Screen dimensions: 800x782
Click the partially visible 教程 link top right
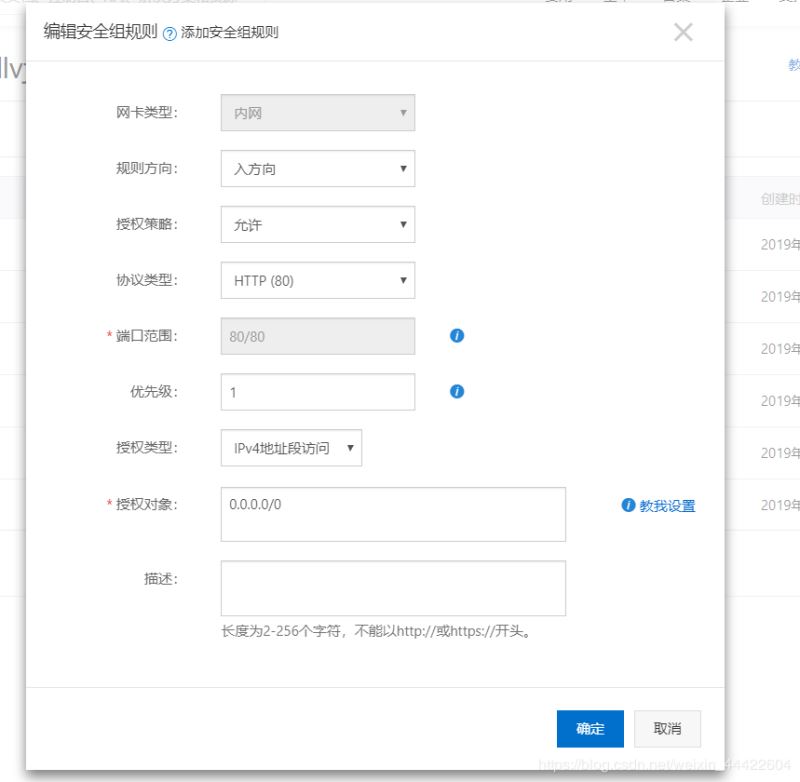[x=793, y=63]
